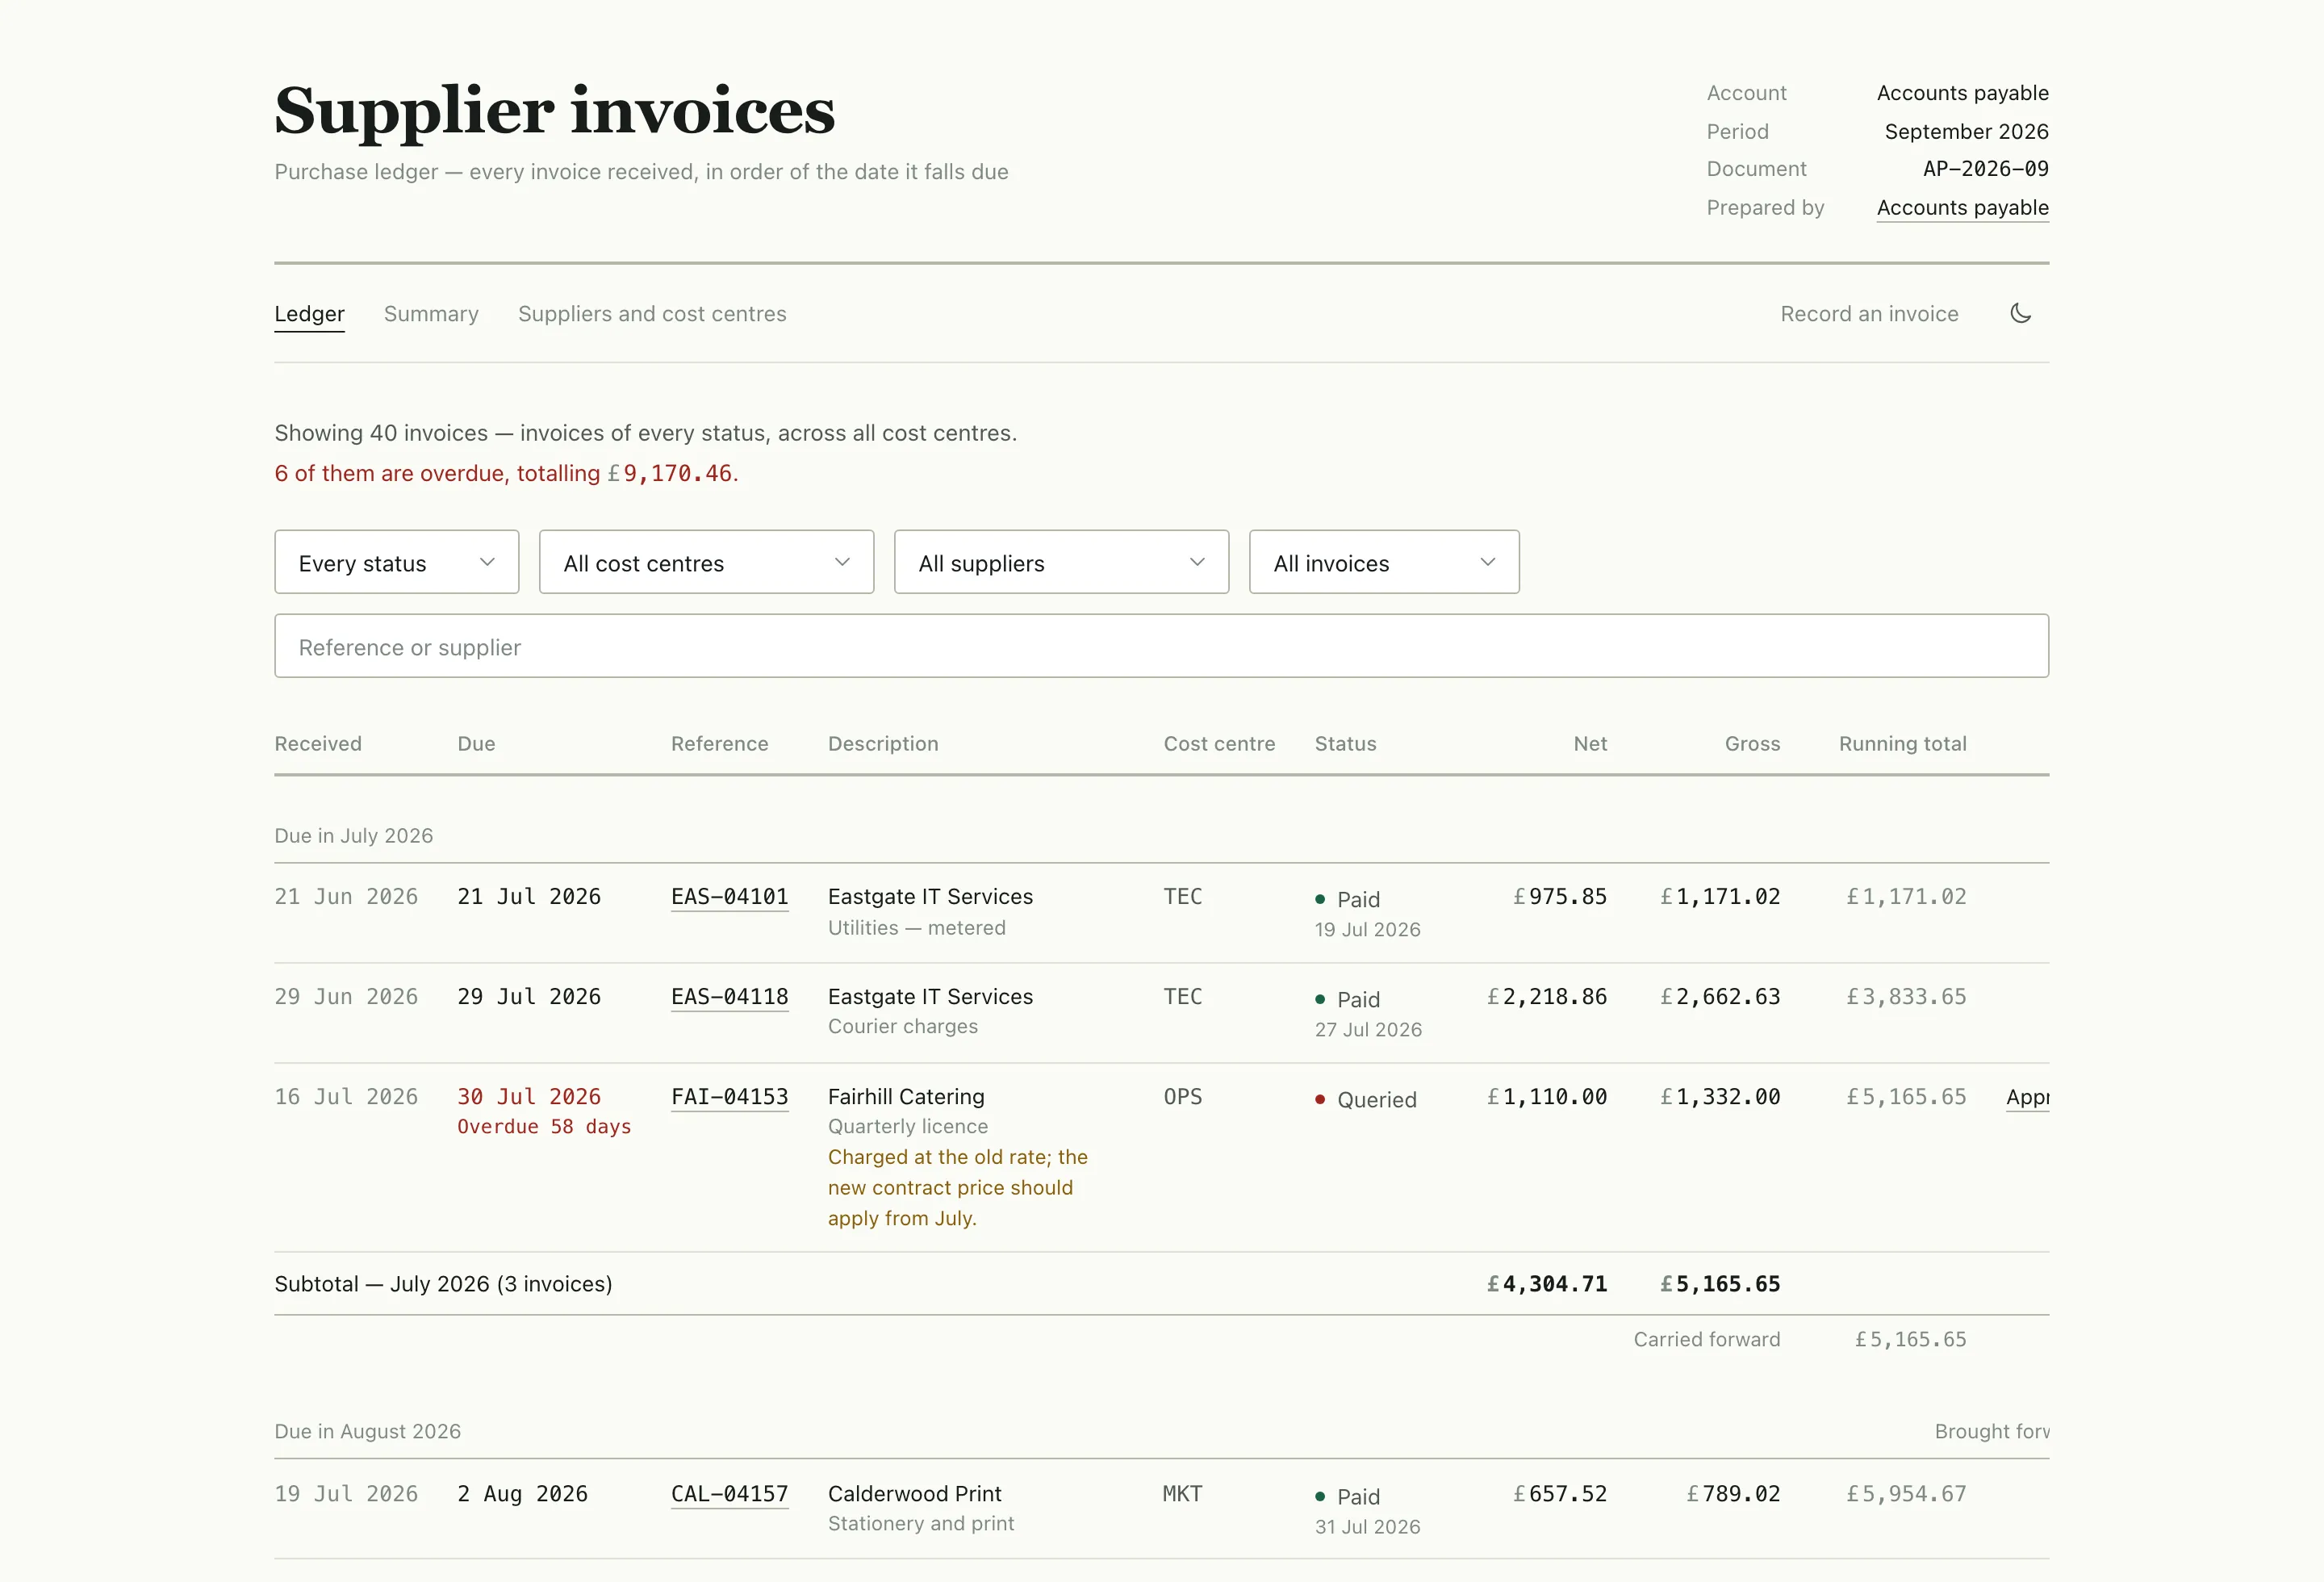
Task: Click the Due in July 2026 group heading
Action: 354,836
